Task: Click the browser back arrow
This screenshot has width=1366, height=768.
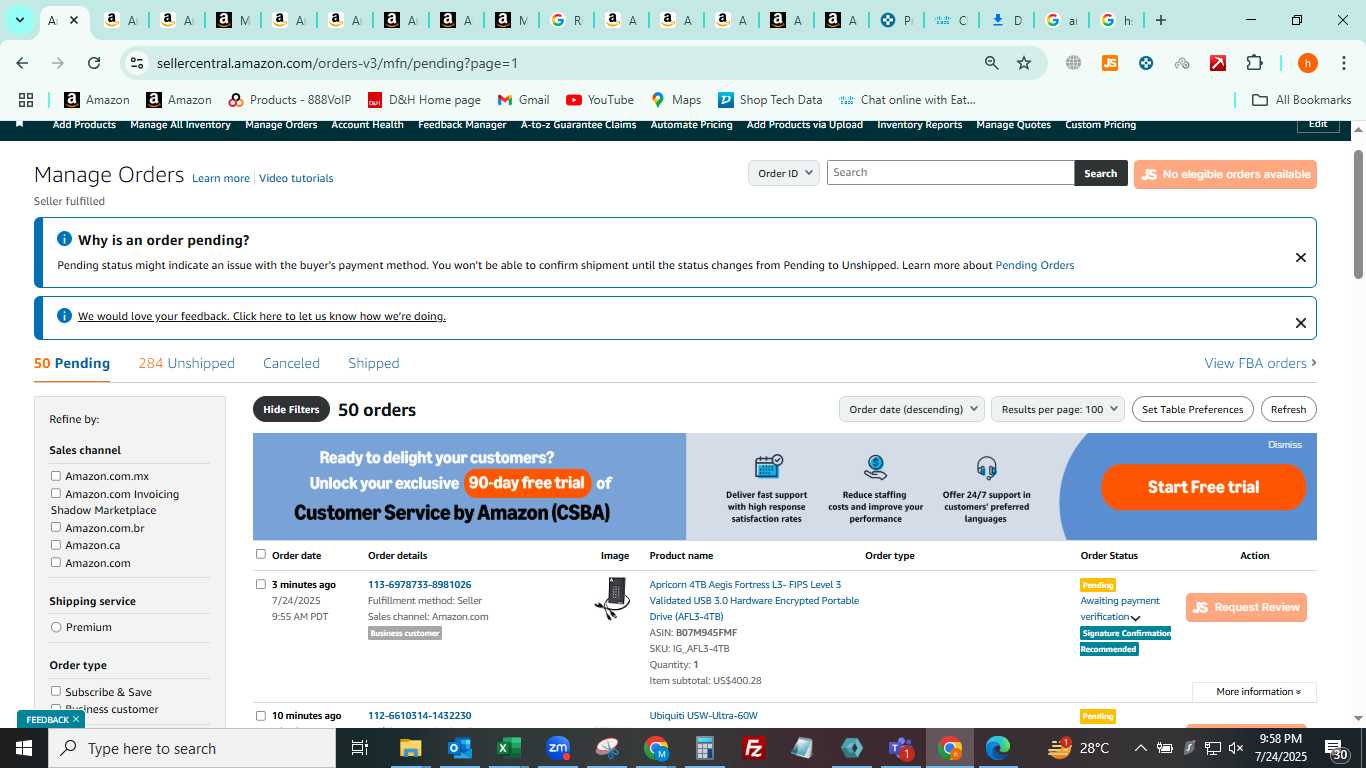Action: coord(22,63)
